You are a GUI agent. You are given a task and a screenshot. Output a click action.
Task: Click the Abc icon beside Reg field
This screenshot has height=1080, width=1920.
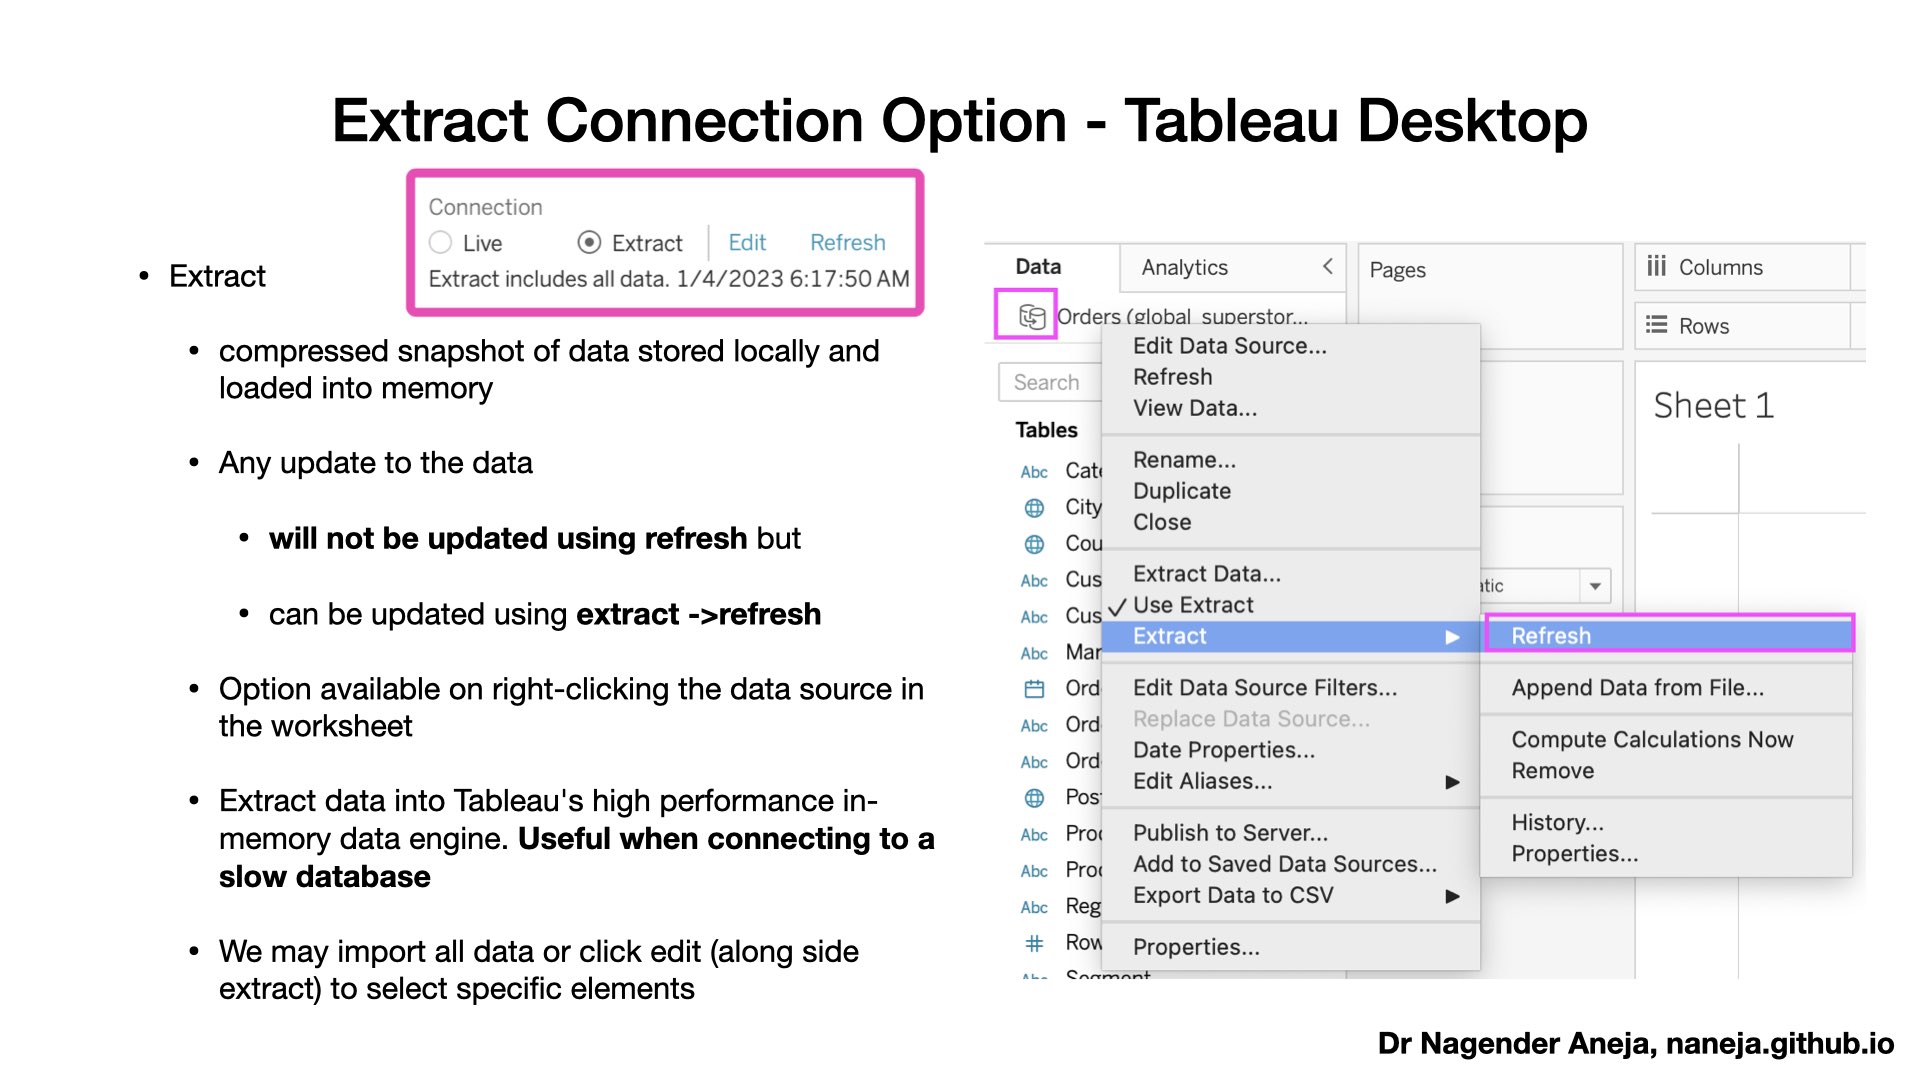1034,907
